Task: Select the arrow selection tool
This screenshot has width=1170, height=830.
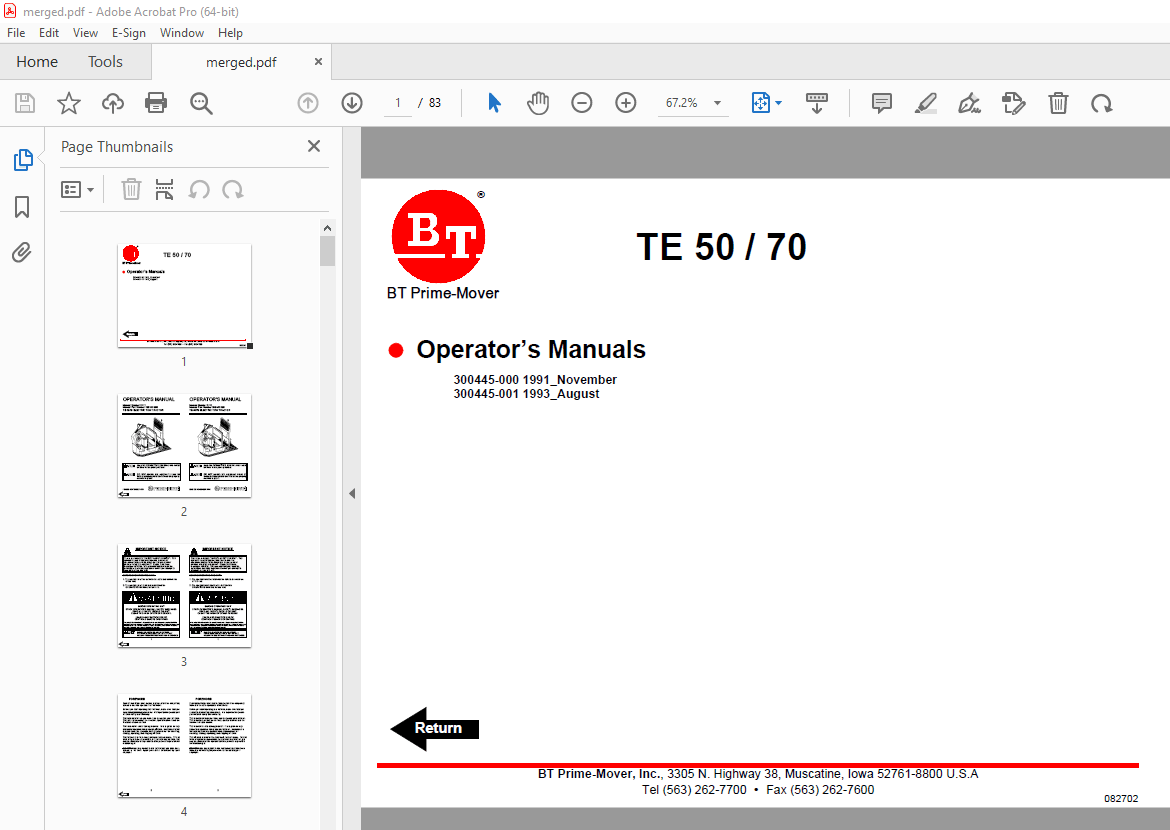Action: pos(494,103)
